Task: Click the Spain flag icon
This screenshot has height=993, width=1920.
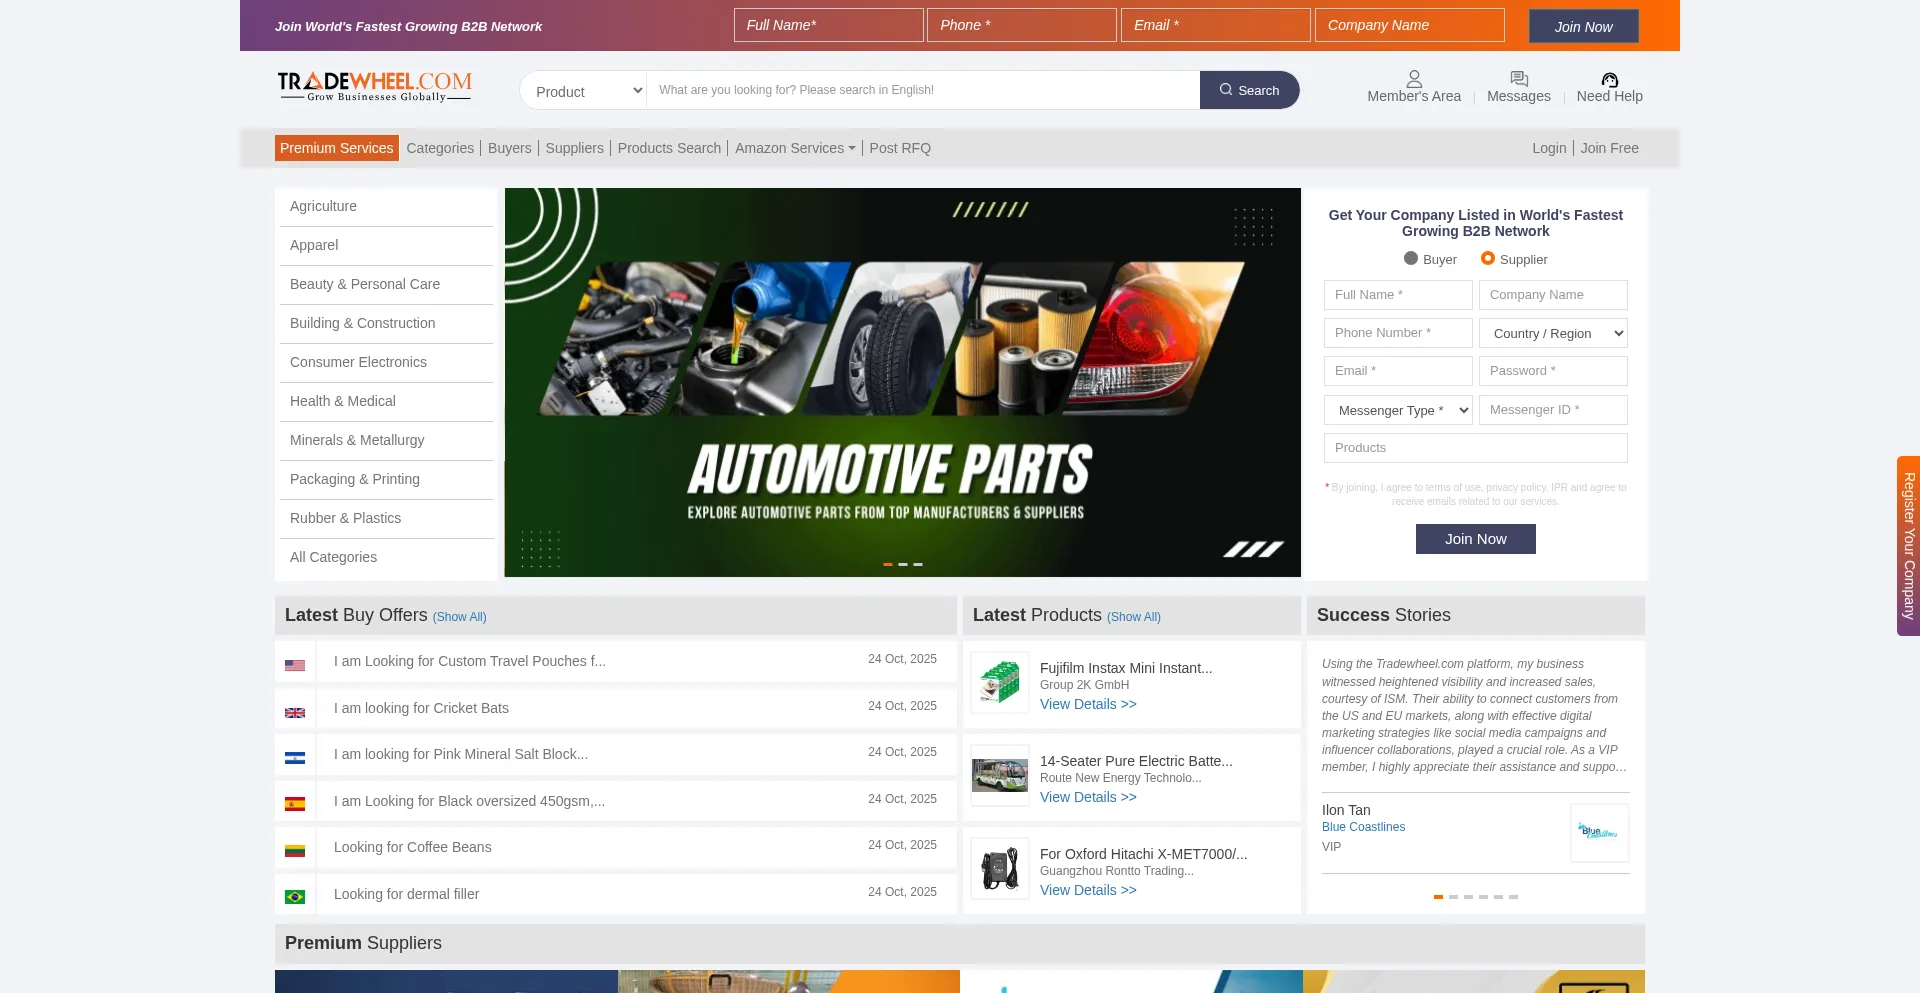Action: pos(295,804)
